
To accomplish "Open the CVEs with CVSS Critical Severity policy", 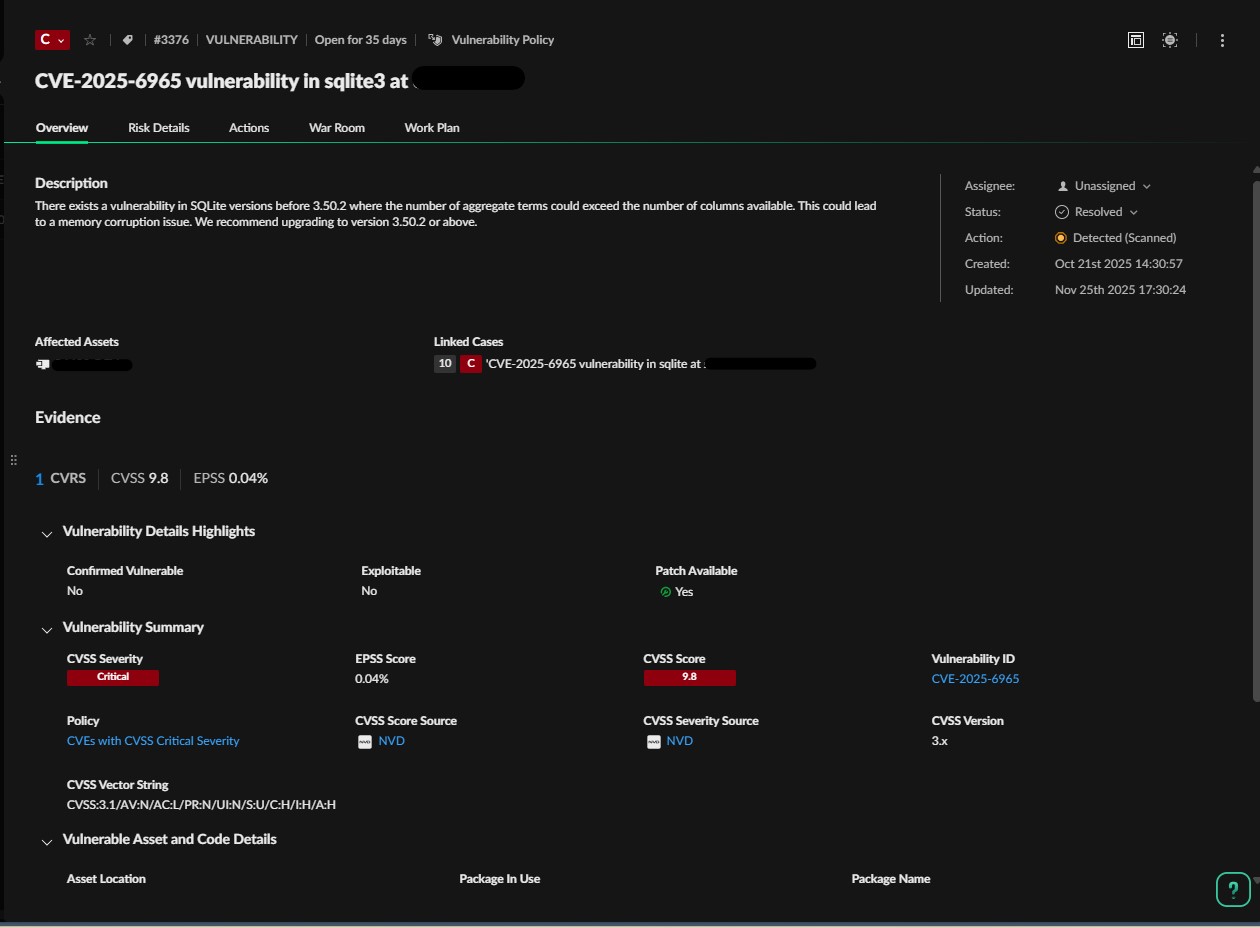I will pyautogui.click(x=153, y=741).
